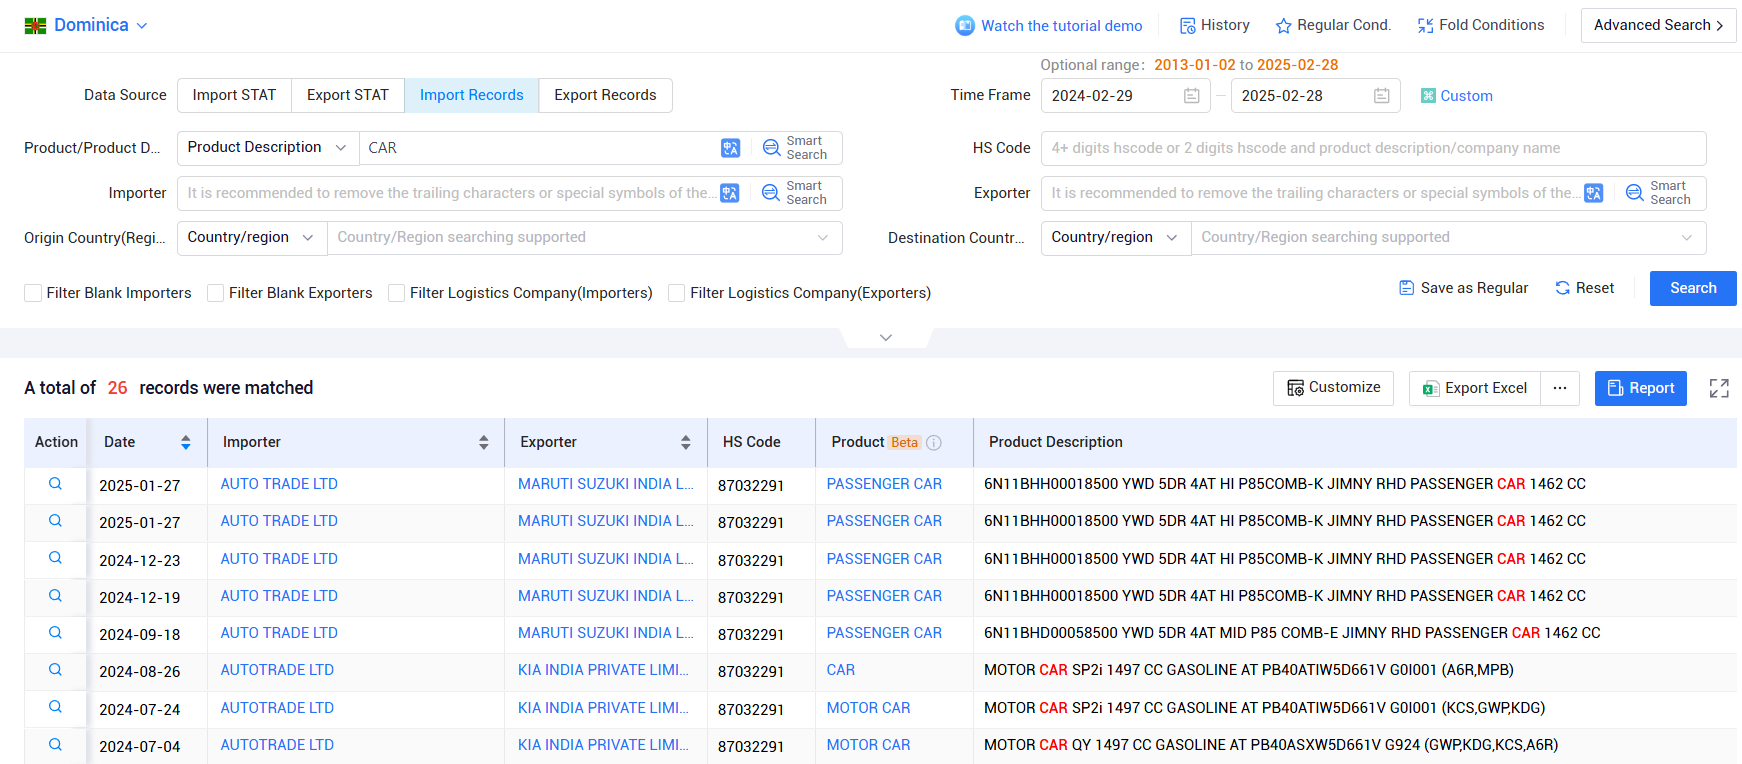This screenshot has height=764, width=1742.
Task: Click the blue Search button
Action: [x=1693, y=288]
